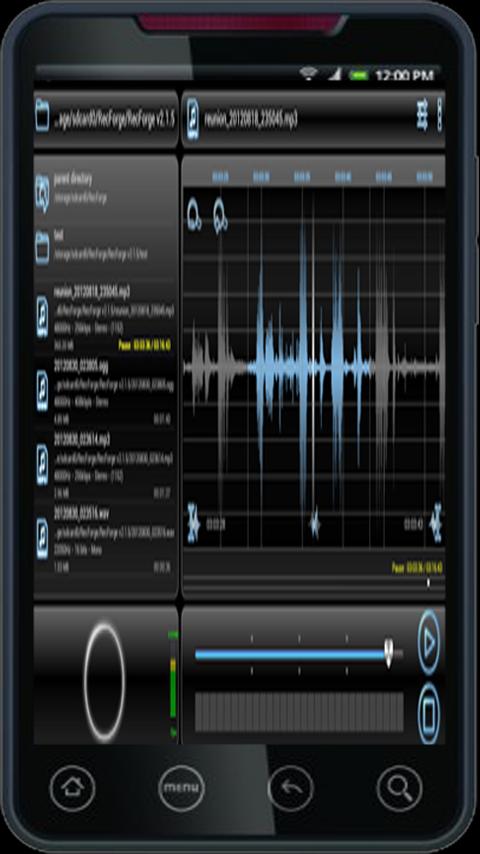The image size is (480, 854).
Task: Tap the parent directory back-arrow folder icon
Action: point(42,194)
